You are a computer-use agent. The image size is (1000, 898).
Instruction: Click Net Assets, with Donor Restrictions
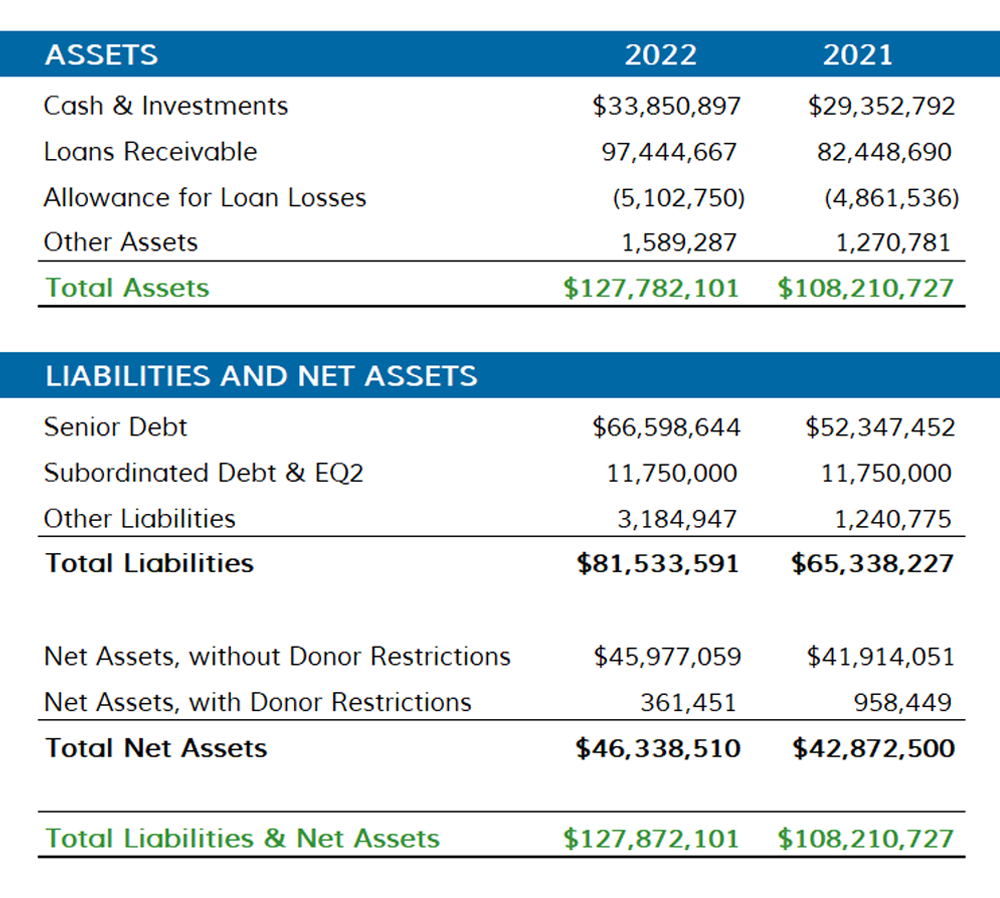tap(257, 703)
